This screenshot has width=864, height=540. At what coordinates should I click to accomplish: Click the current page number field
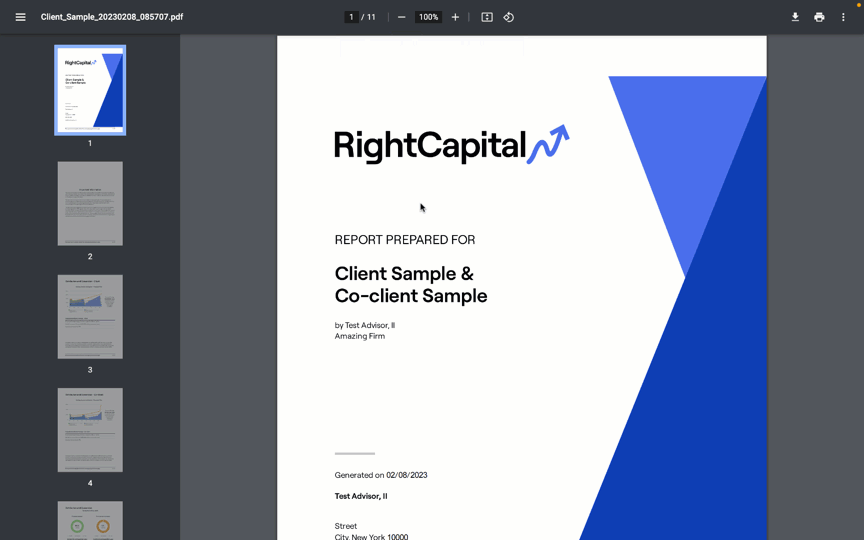click(x=351, y=17)
